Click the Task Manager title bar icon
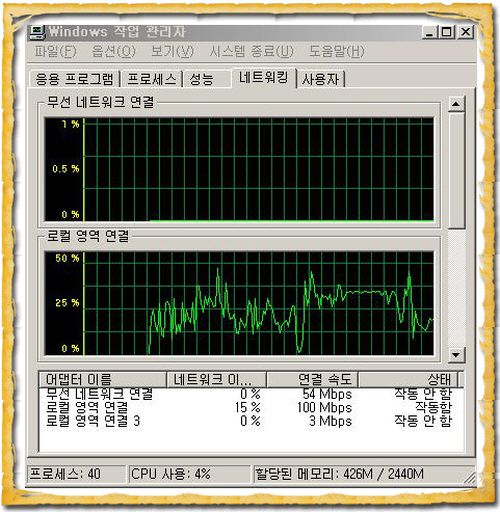 [37, 33]
